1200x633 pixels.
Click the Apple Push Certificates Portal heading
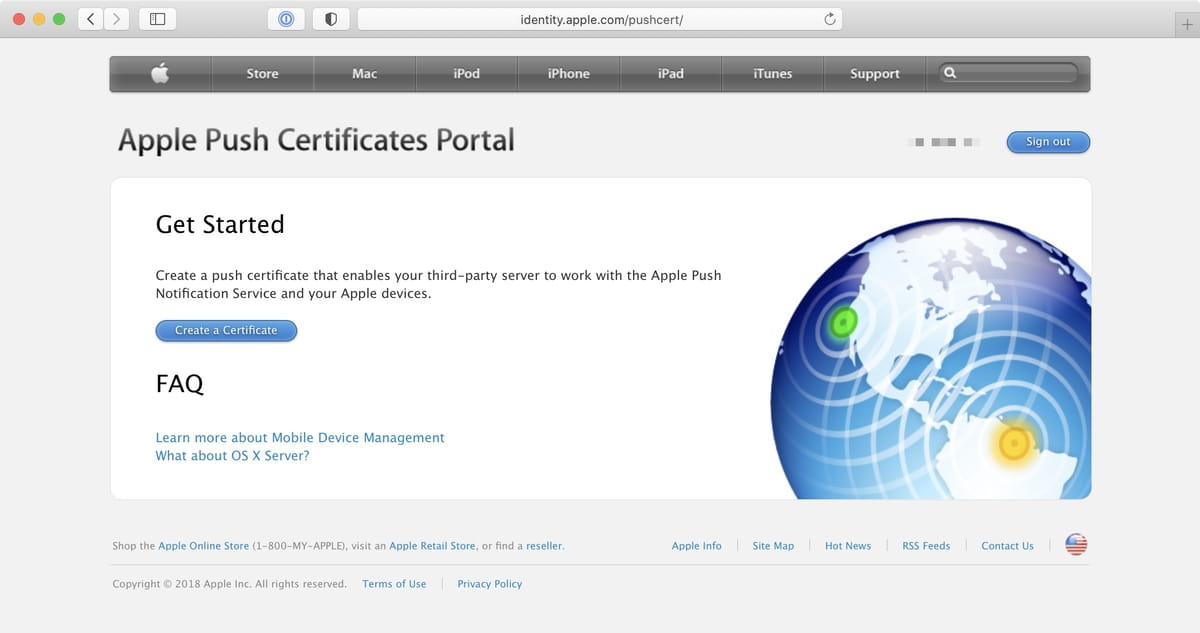pos(316,140)
